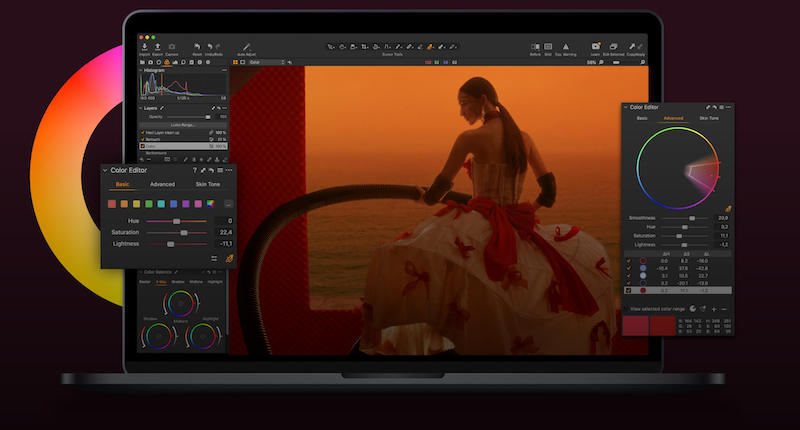Click the Auto Adjust wand icon
Image resolution: width=800 pixels, height=430 pixels.
point(244,46)
